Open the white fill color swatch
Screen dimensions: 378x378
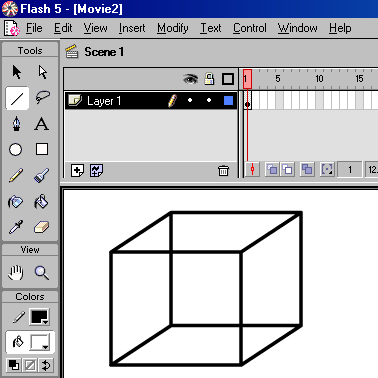pyautogui.click(x=40, y=342)
